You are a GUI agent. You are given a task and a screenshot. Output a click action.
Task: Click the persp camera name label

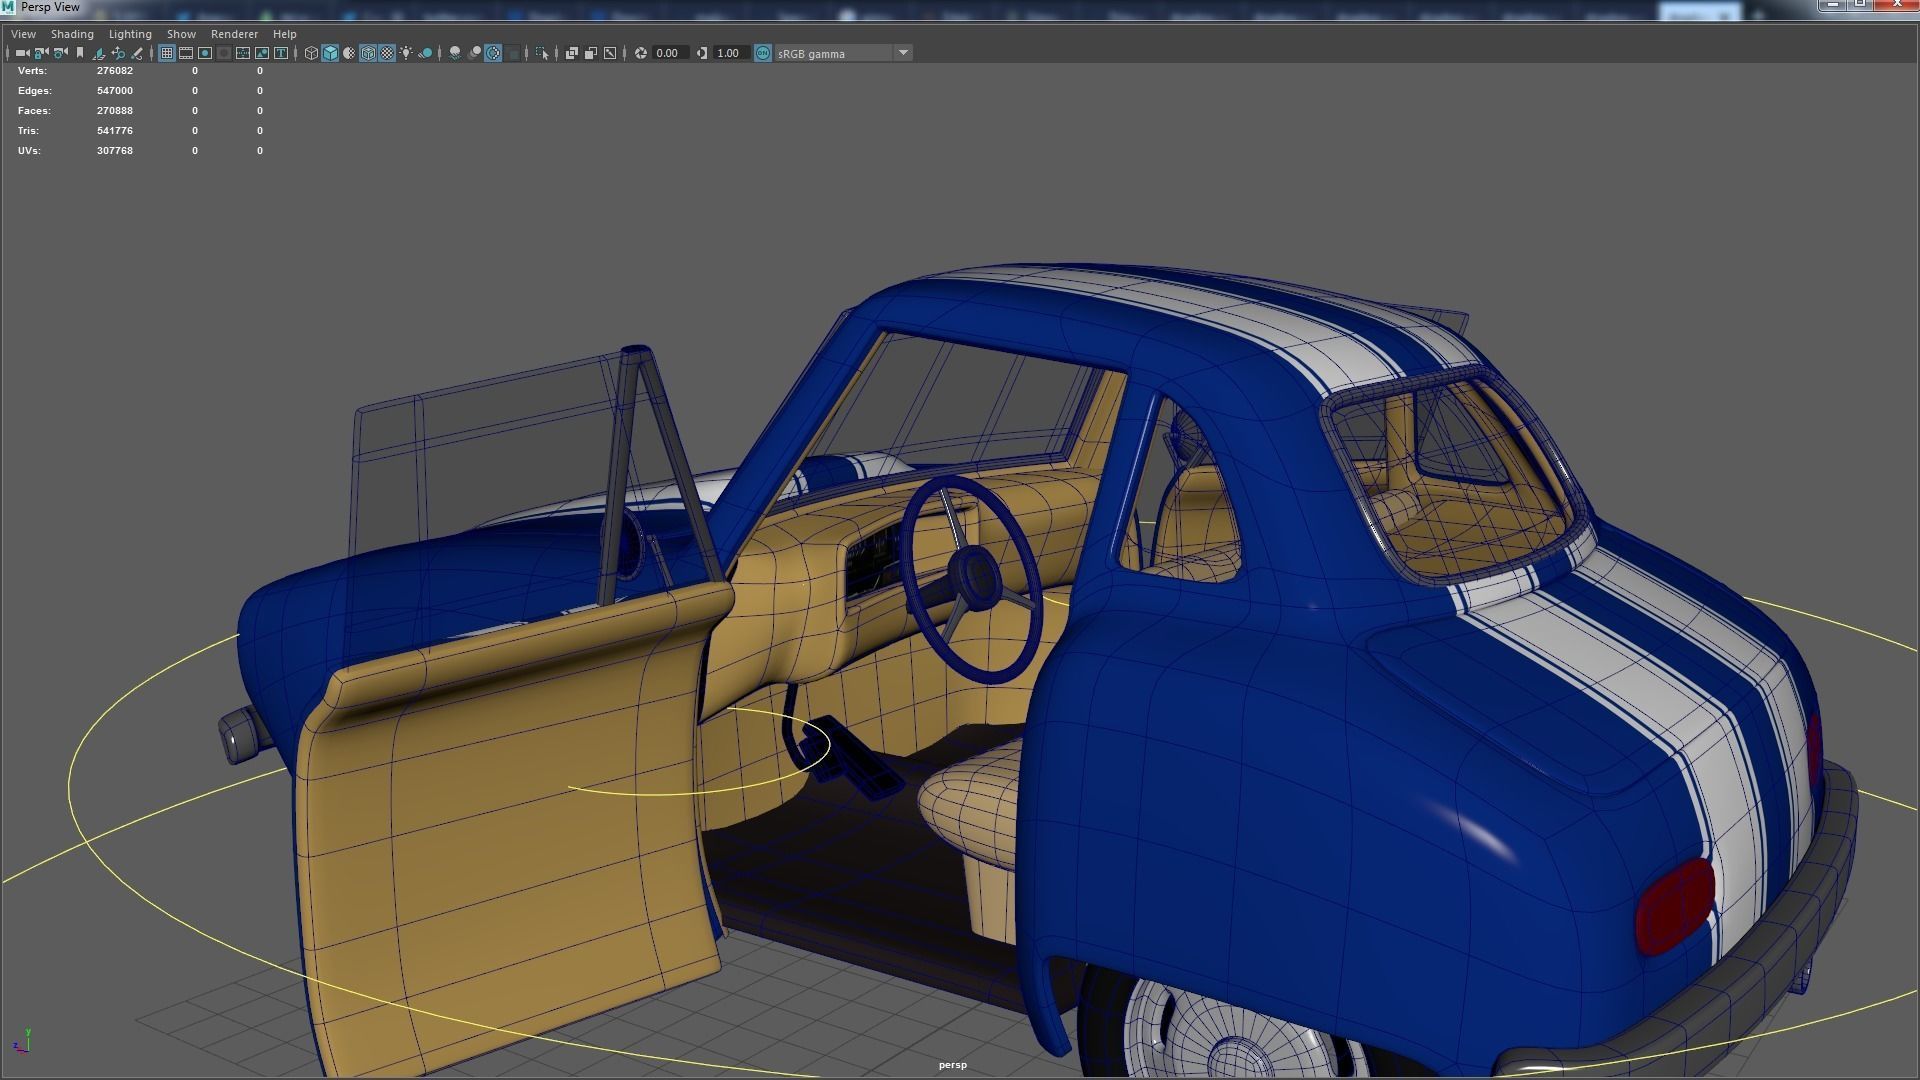[952, 1065]
